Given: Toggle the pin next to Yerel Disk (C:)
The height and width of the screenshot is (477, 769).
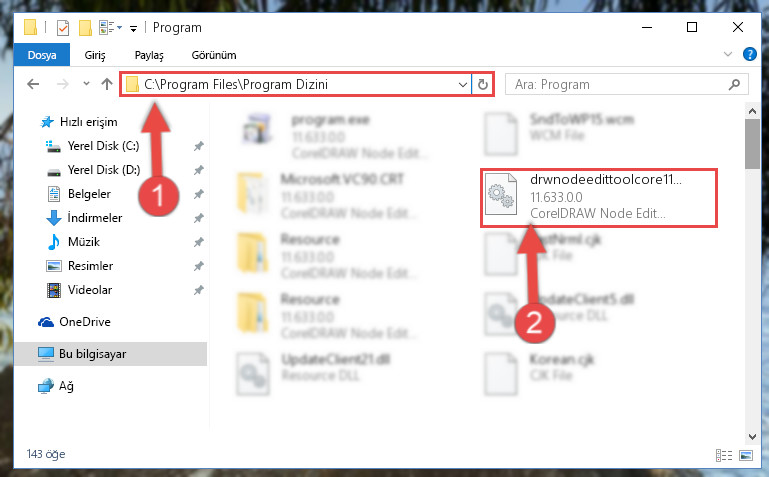Looking at the screenshot, I should (198, 146).
